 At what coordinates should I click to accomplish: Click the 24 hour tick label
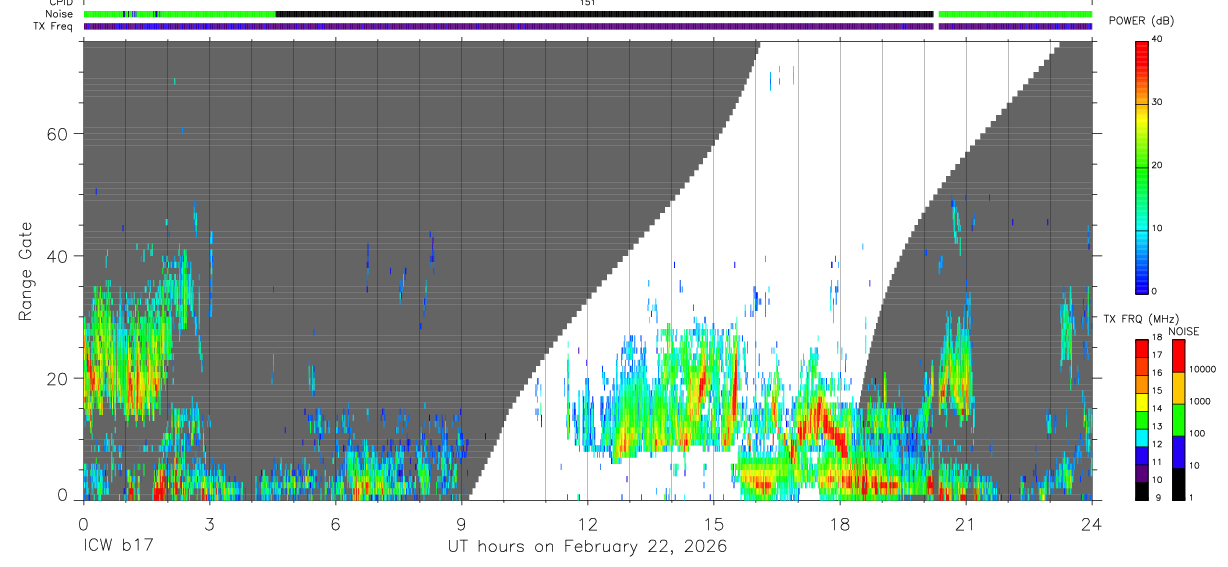1092,523
